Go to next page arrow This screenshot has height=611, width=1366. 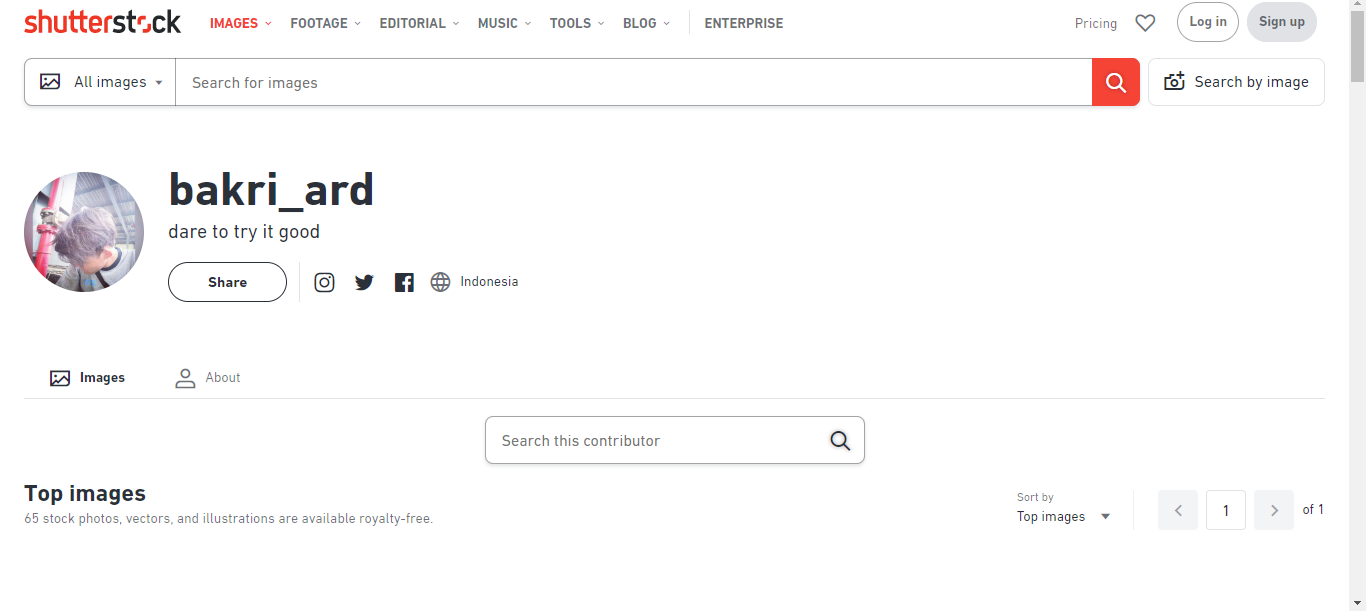[x=1274, y=510]
